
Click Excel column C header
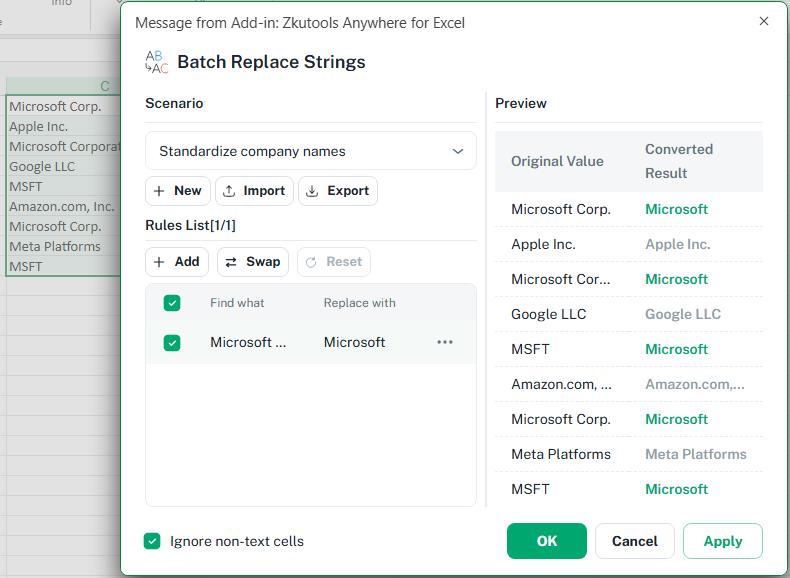point(63,86)
